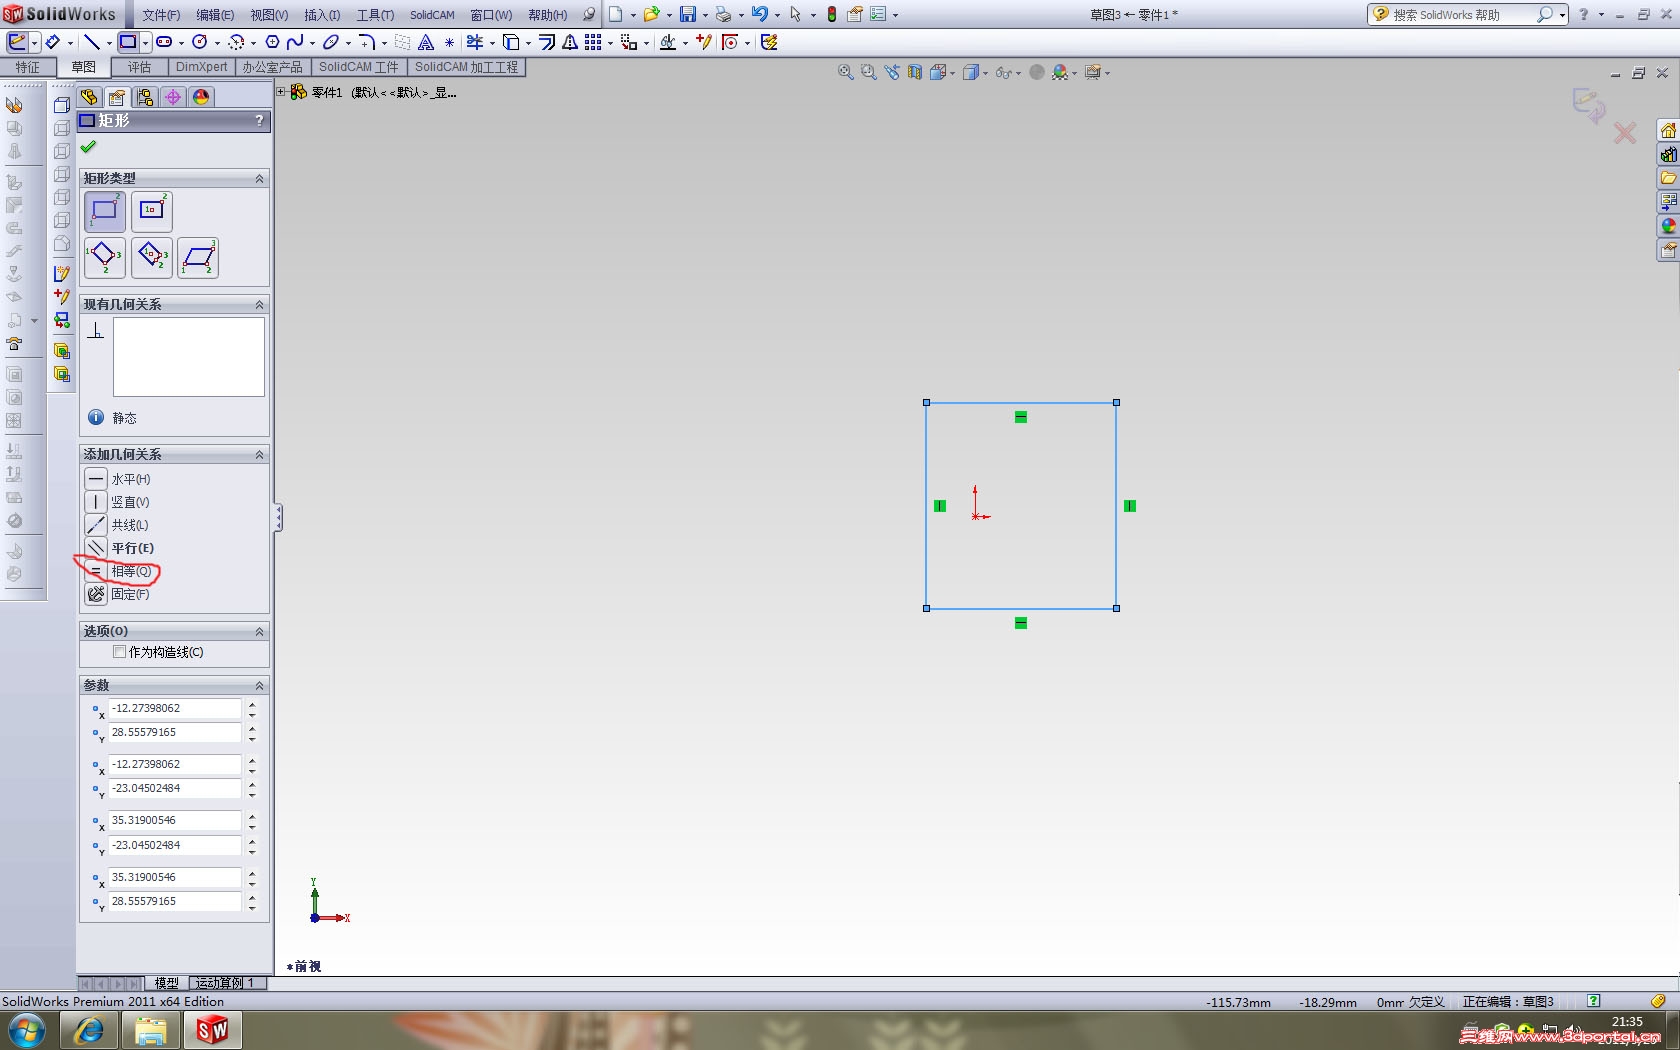Open the rectangle tool type dropdown arrow

(x=145, y=43)
